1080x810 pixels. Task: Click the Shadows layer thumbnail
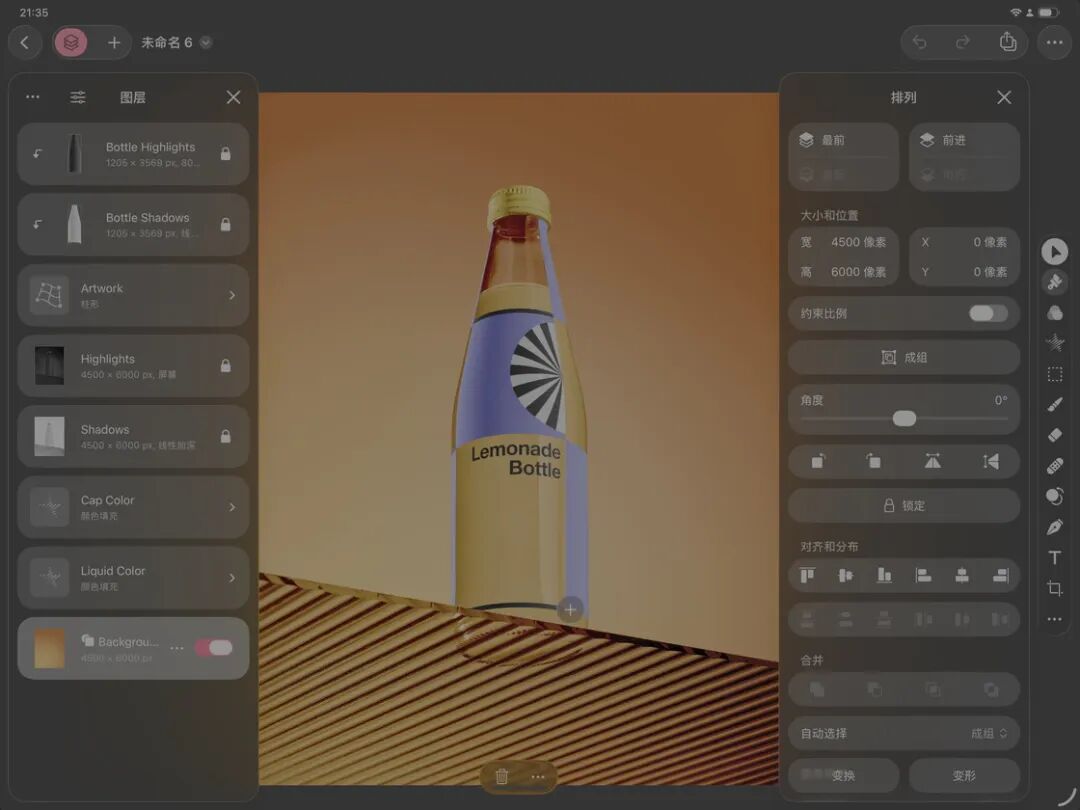[50, 436]
